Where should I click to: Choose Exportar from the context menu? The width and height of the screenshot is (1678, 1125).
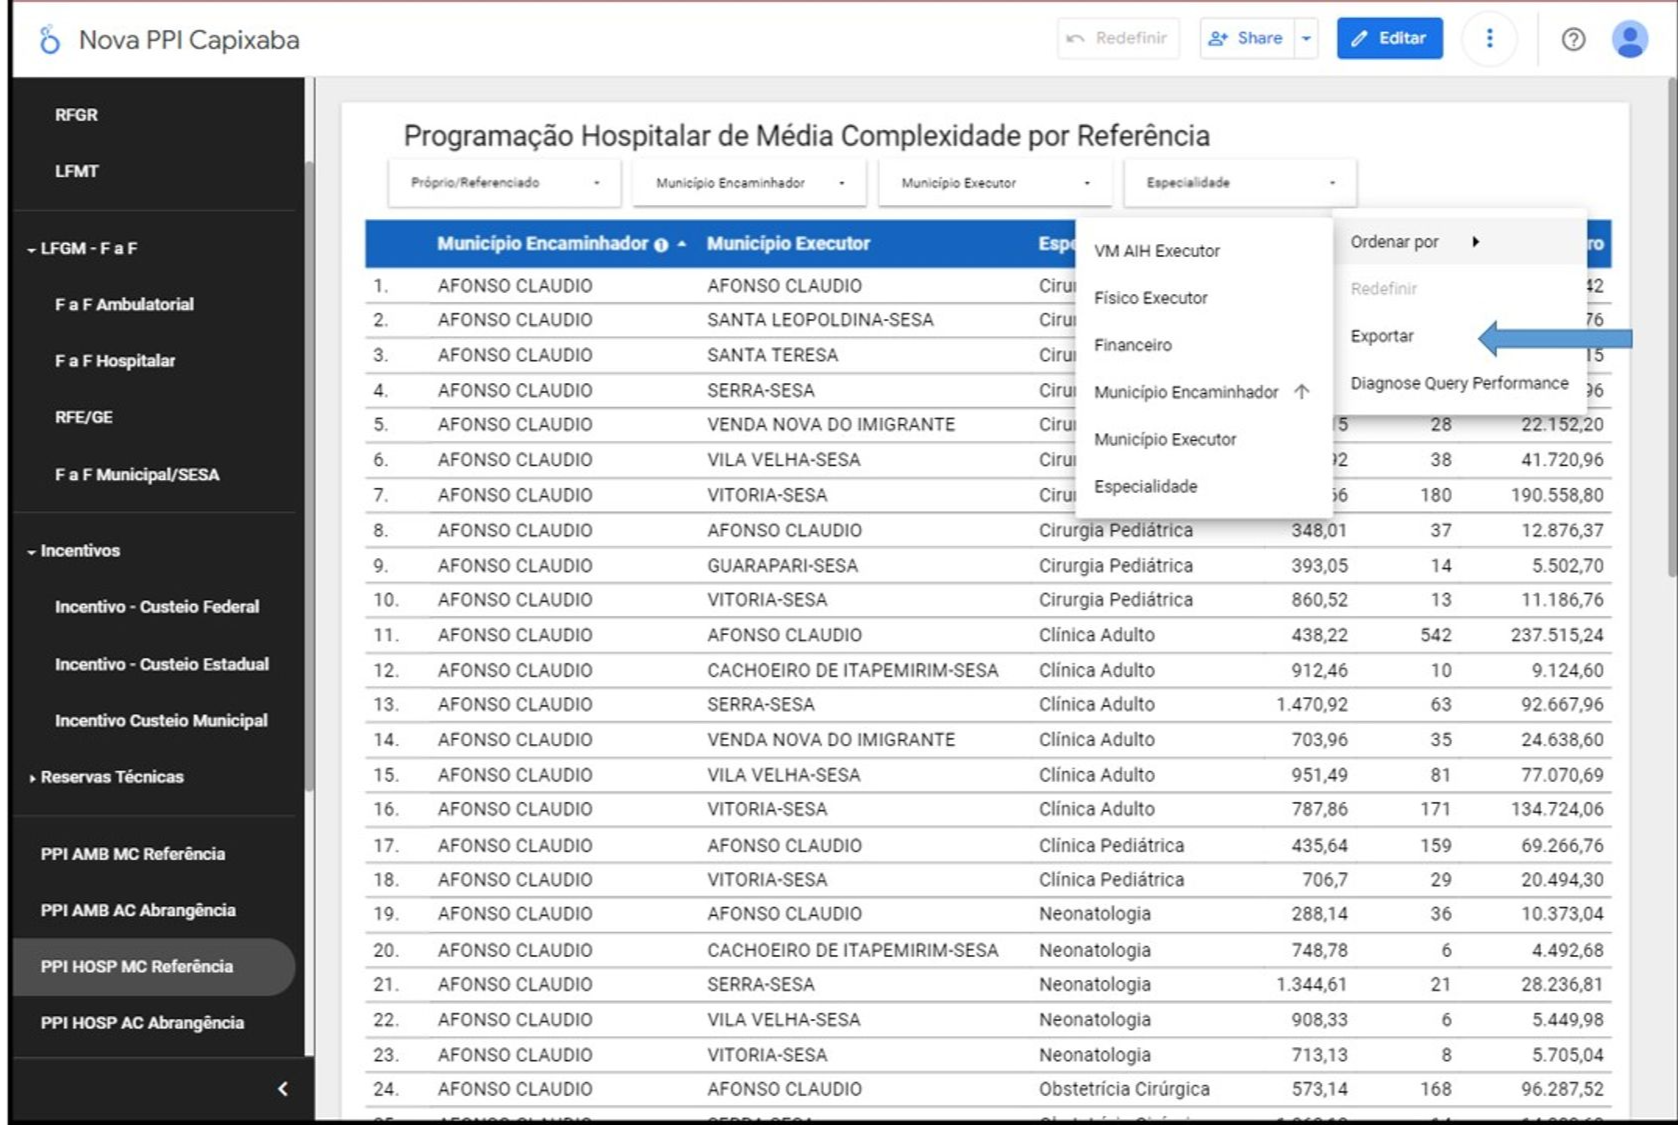coord(1382,336)
